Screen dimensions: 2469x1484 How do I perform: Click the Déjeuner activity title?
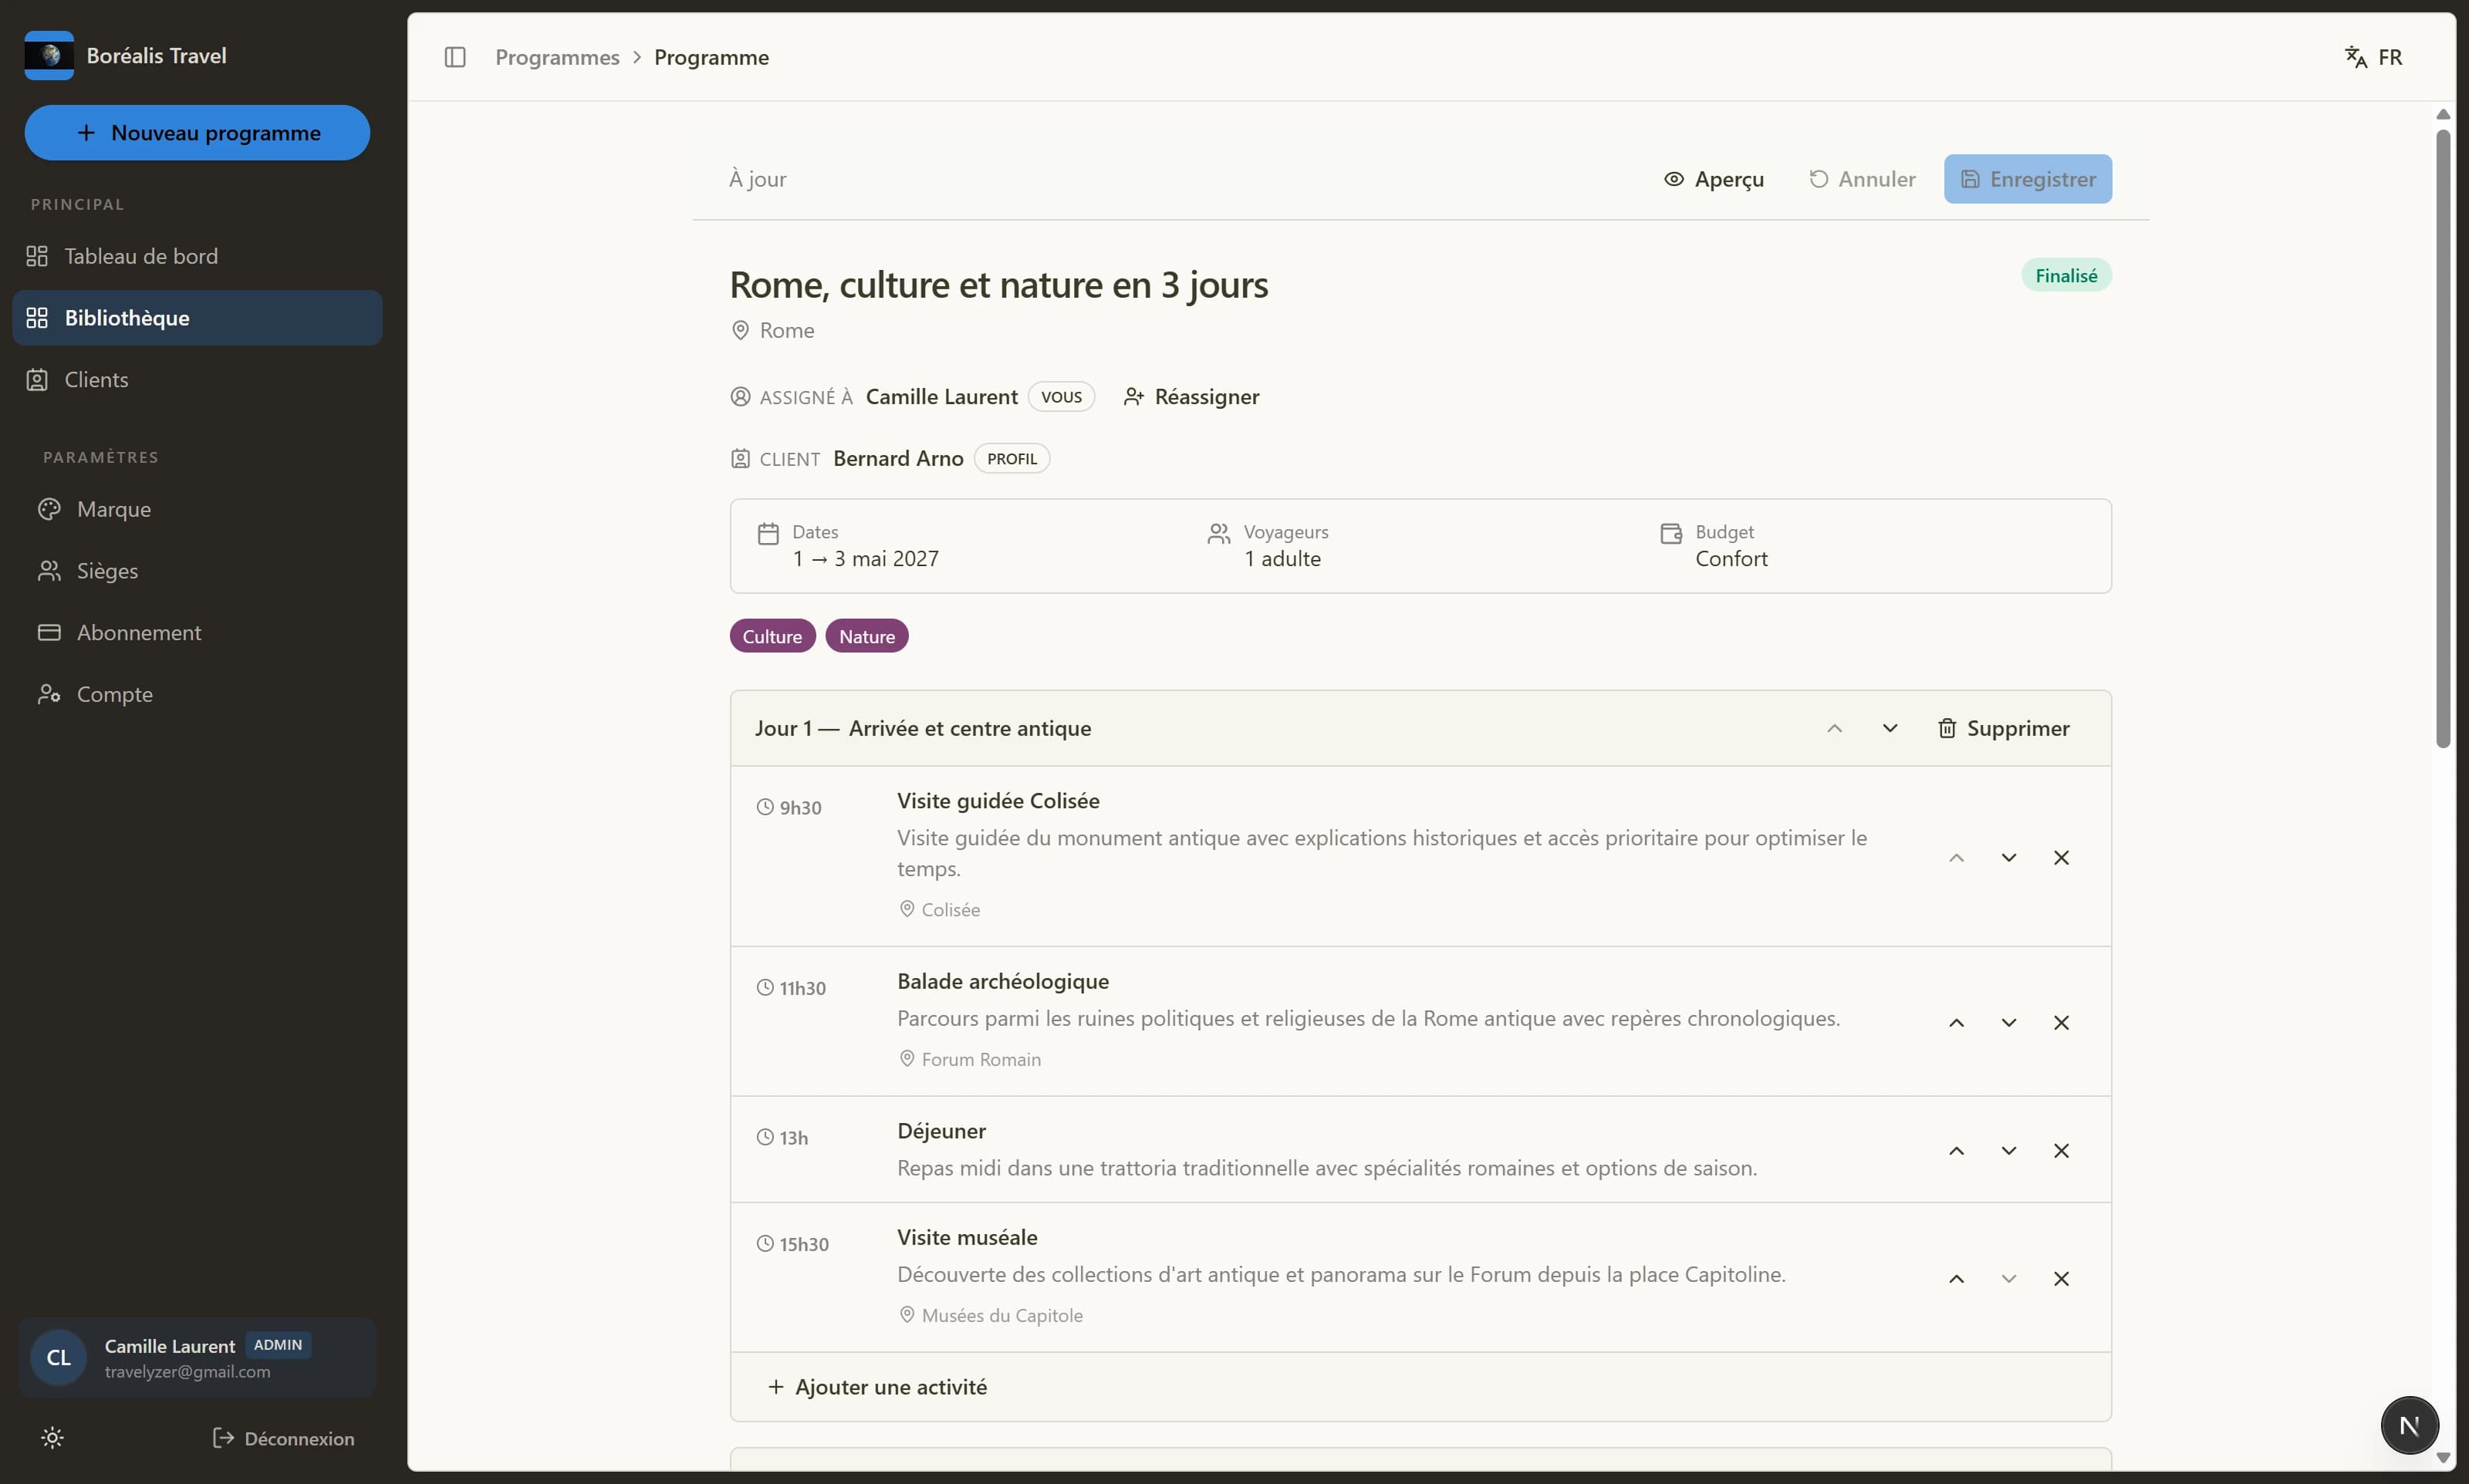click(x=941, y=1131)
